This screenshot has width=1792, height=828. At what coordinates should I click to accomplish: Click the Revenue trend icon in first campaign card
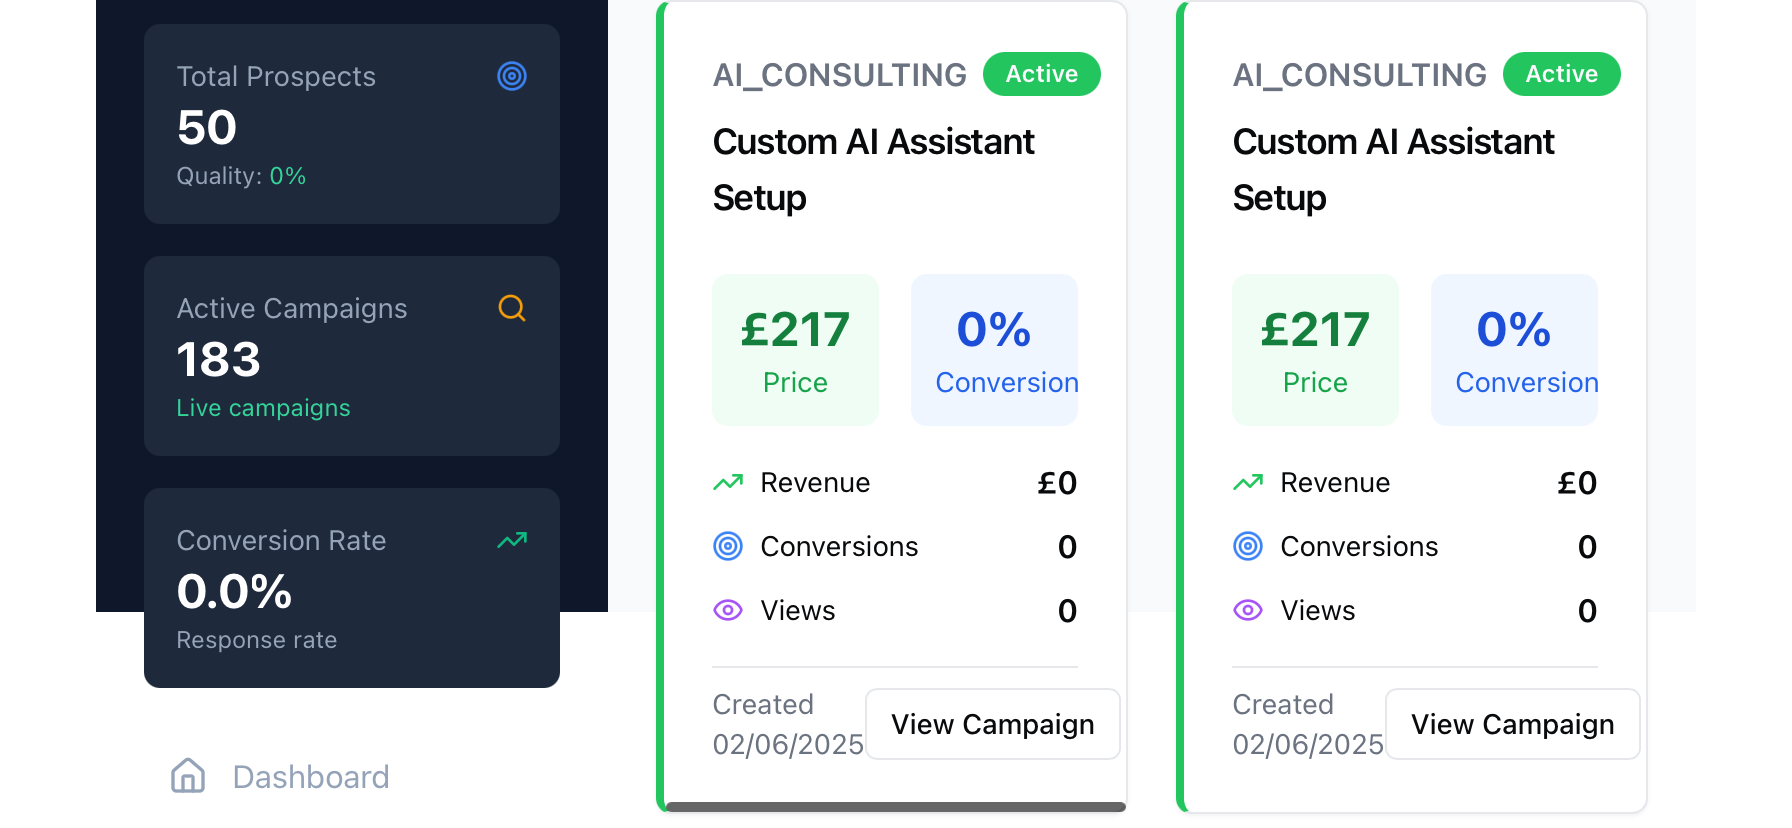(728, 483)
